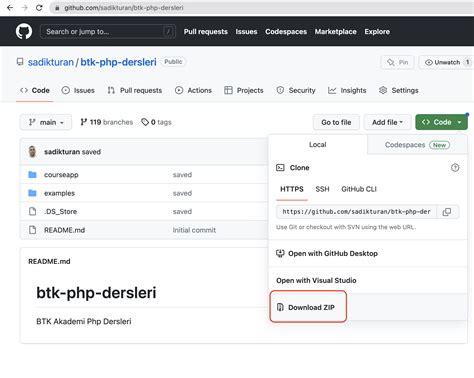
Task: Switch to the Projects tab
Action: pyautogui.click(x=244, y=90)
